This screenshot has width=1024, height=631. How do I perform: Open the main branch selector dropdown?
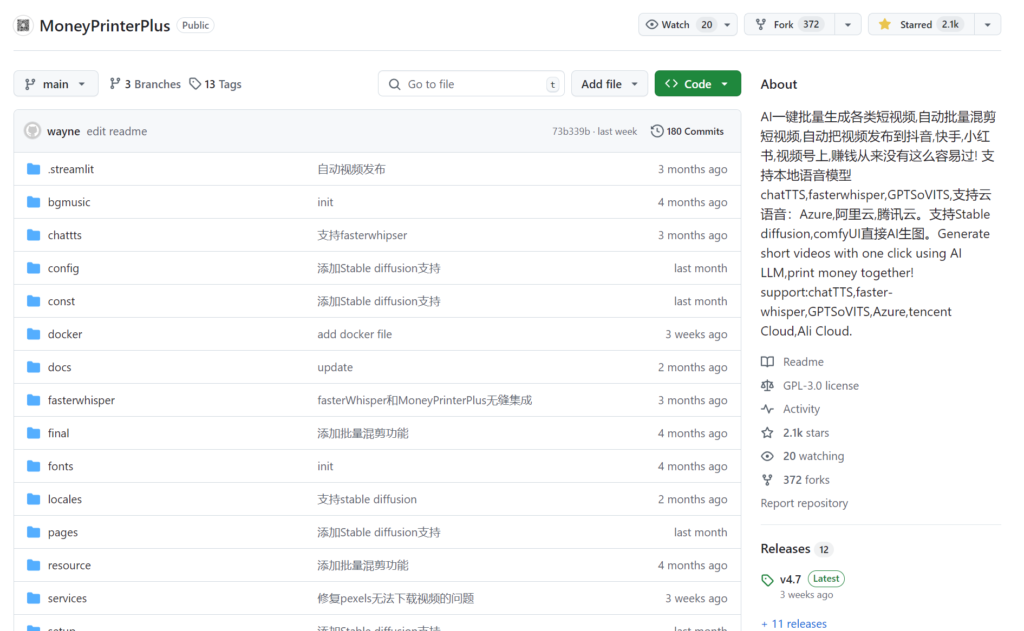click(56, 84)
